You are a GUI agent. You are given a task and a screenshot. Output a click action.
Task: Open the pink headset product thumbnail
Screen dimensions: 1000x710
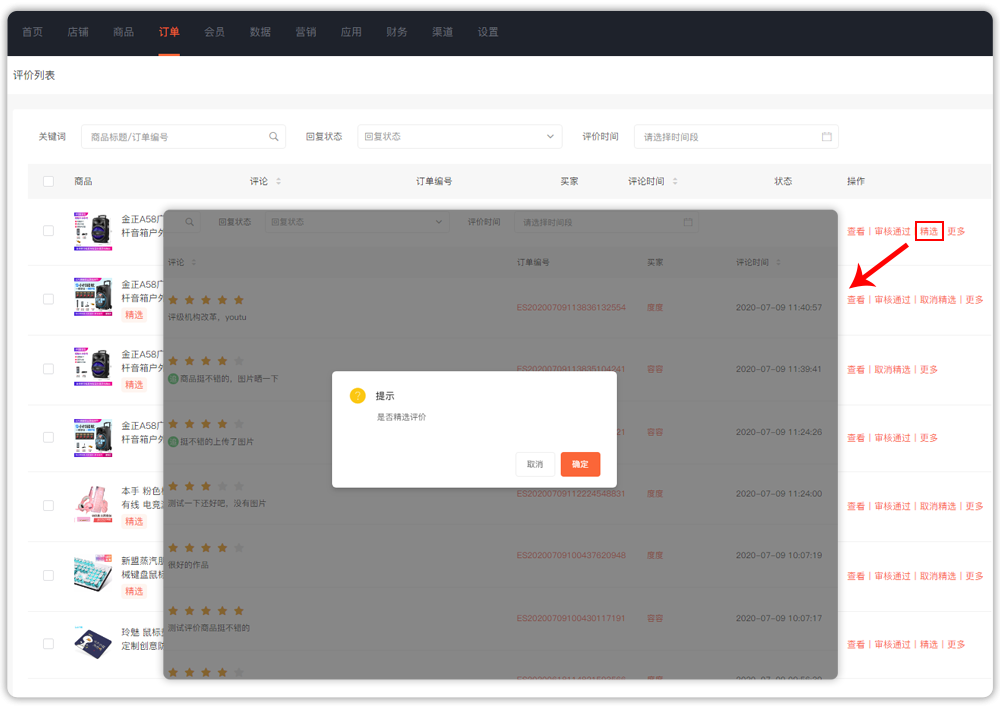click(93, 505)
